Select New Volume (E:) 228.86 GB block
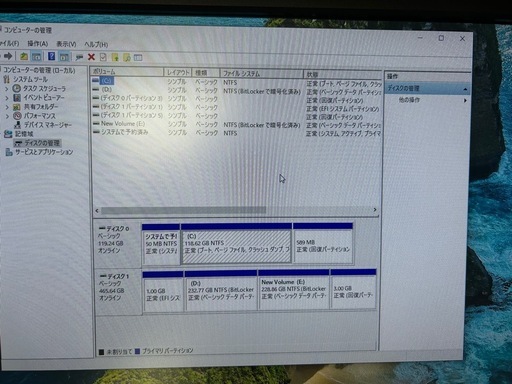Image resolution: width=512 pixels, height=384 pixels. [x=294, y=291]
